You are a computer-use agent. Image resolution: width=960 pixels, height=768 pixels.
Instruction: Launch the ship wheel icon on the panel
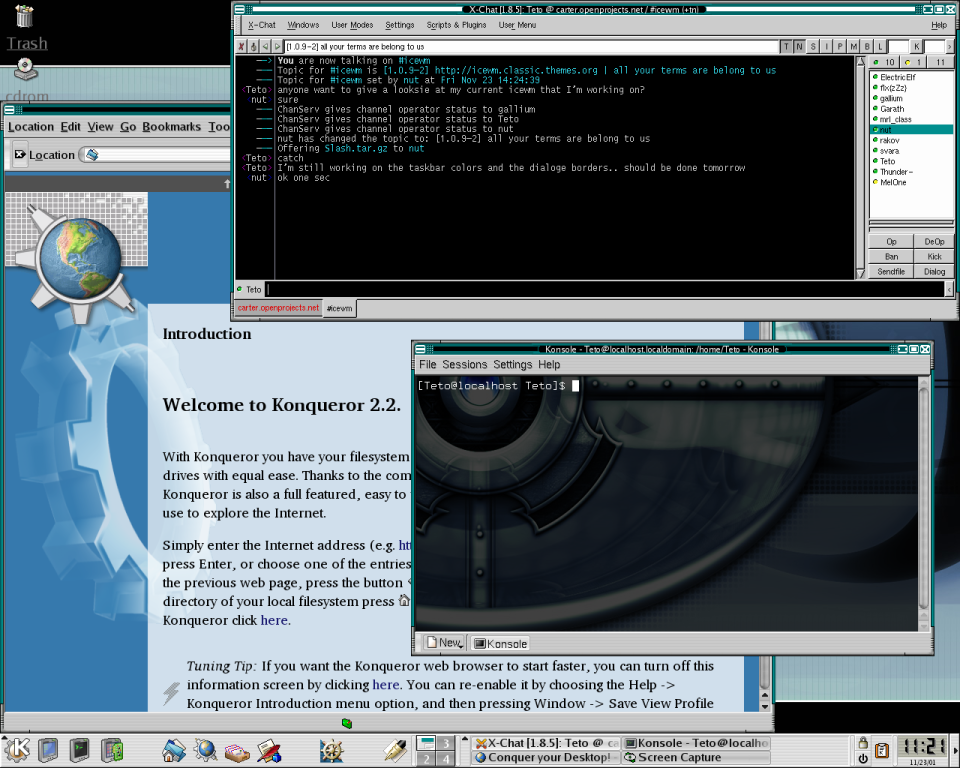point(331,751)
